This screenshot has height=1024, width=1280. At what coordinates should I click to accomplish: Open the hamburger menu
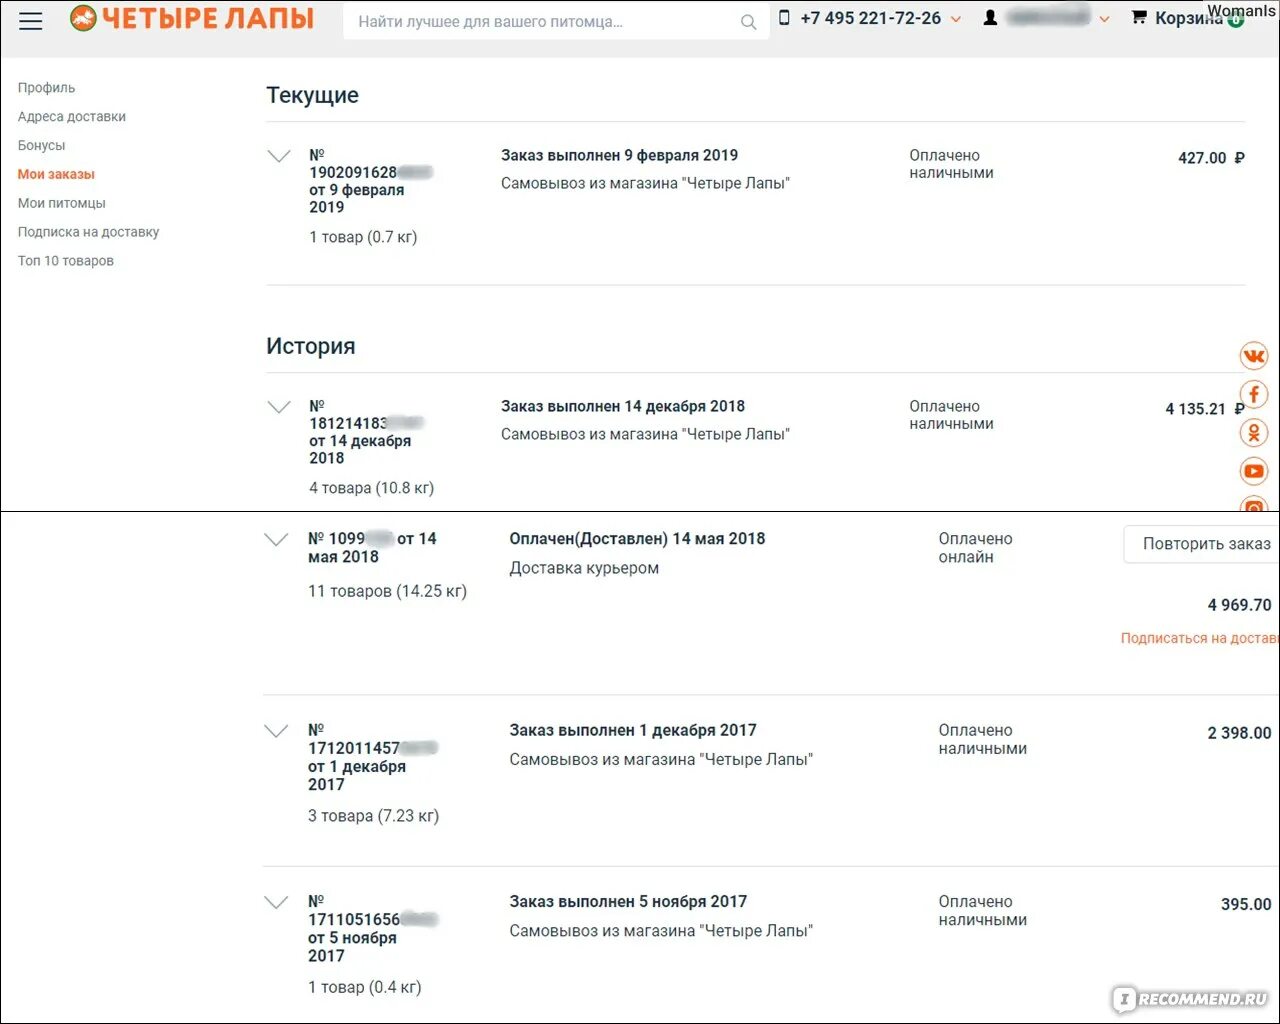tap(31, 20)
